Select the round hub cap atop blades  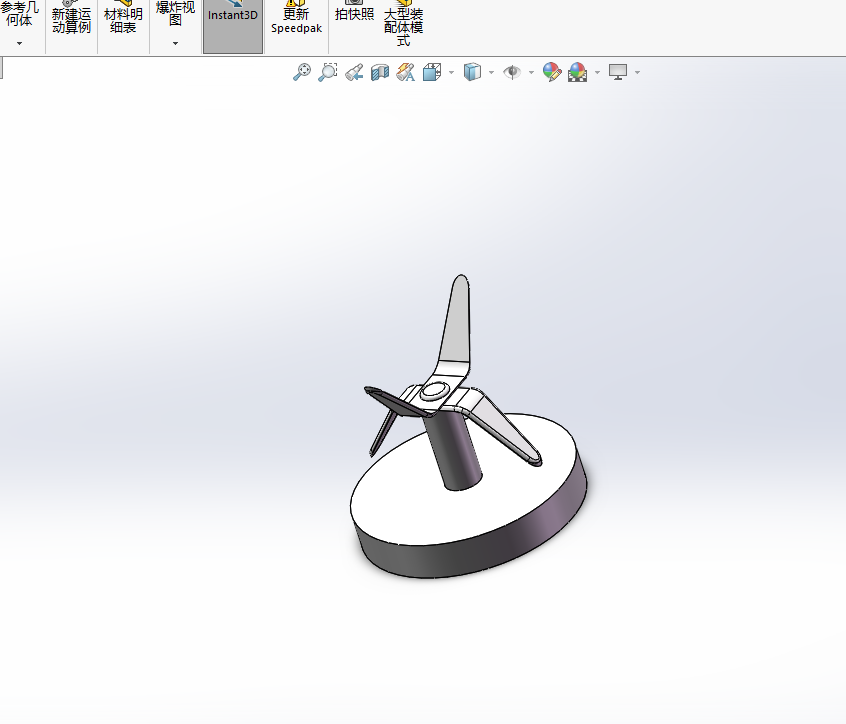pos(434,390)
